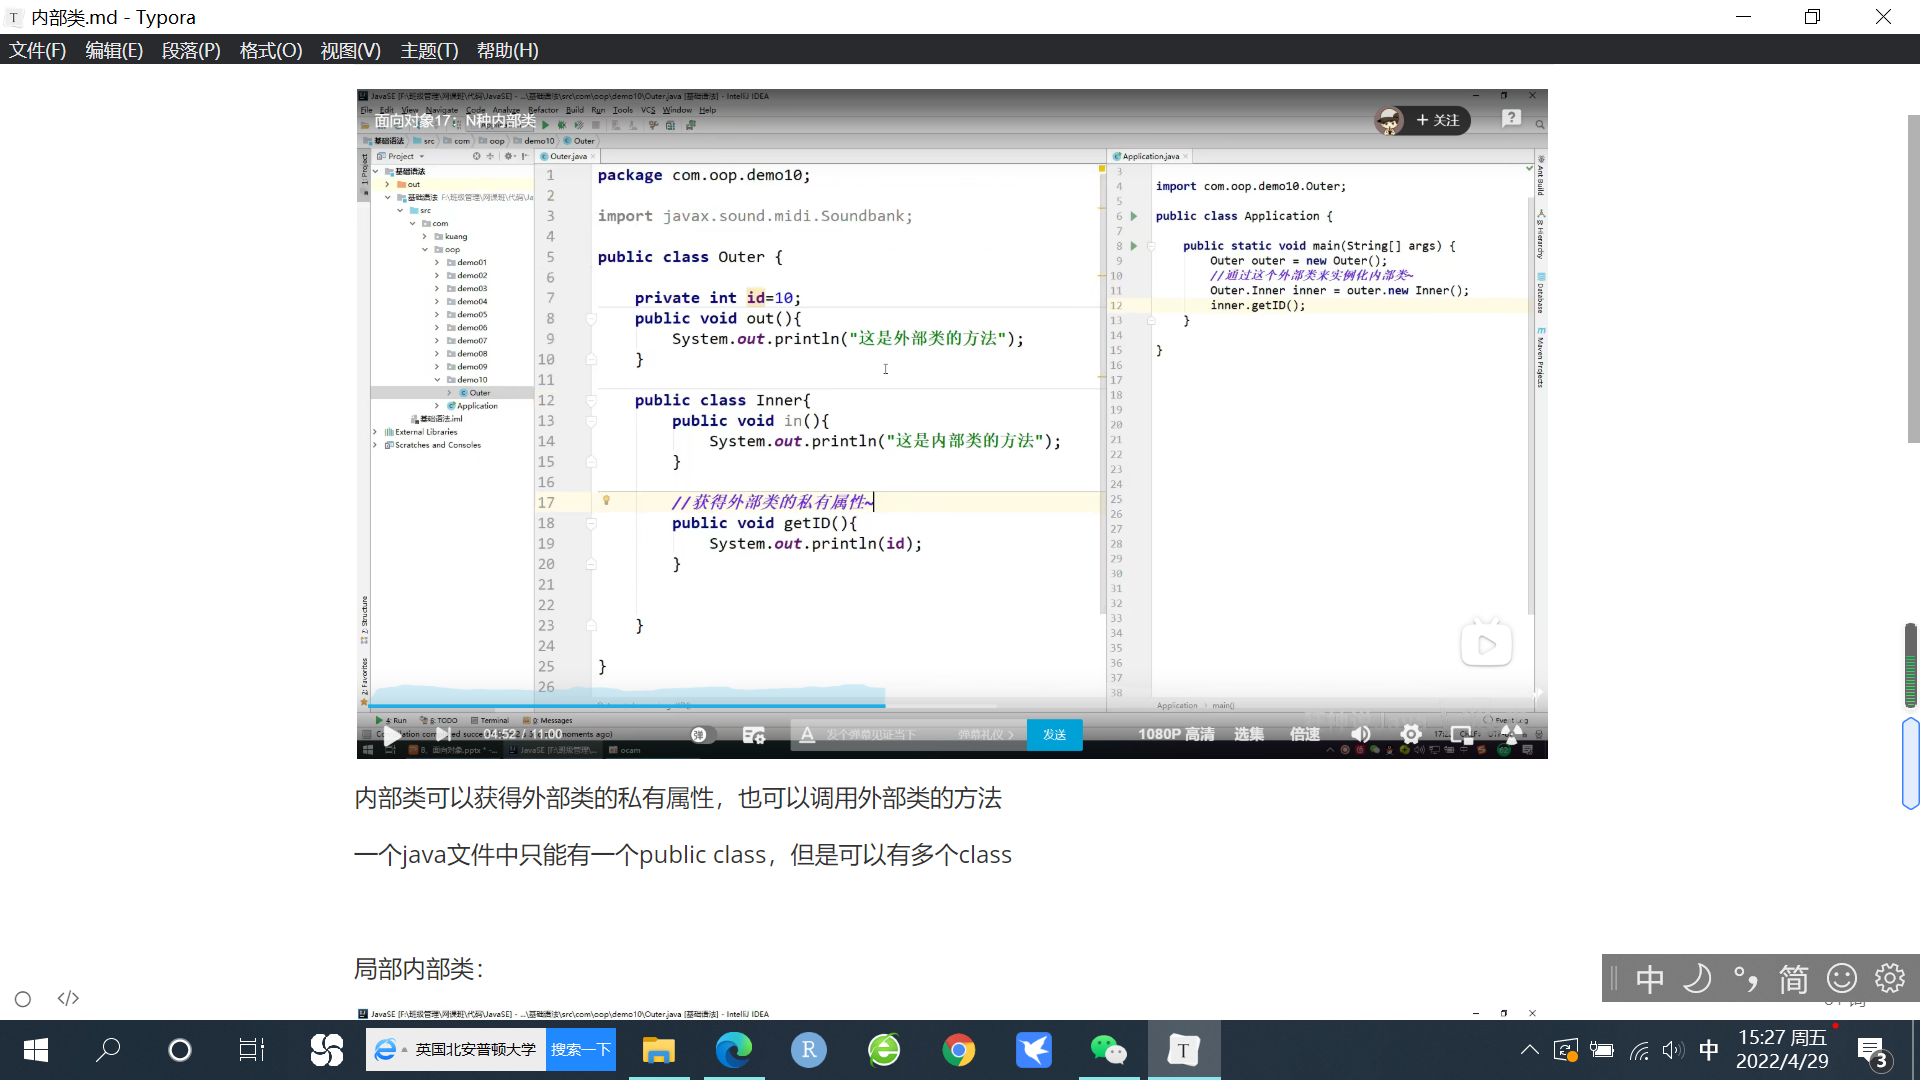This screenshot has width=1920, height=1080.
Task: Launch Microsoft Edge from the taskbar
Action: [x=733, y=1050]
